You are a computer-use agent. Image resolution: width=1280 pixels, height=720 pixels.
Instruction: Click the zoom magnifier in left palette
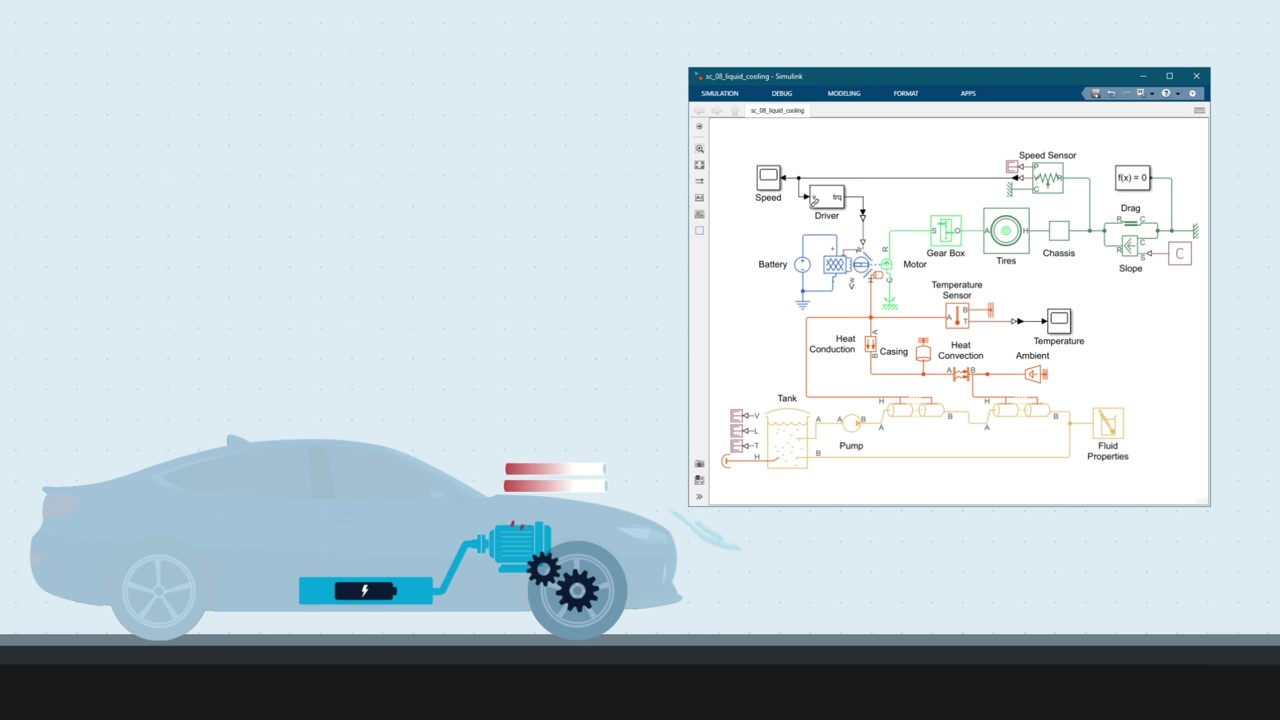[x=700, y=149]
